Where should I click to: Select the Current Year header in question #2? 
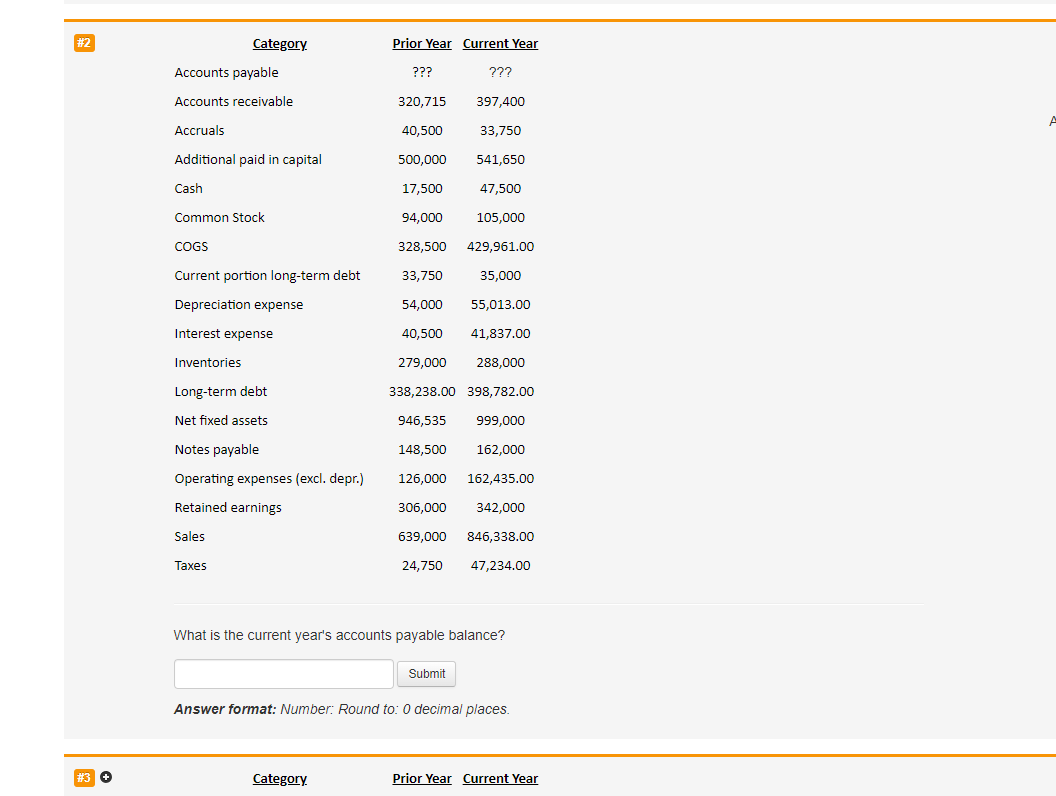(x=500, y=43)
